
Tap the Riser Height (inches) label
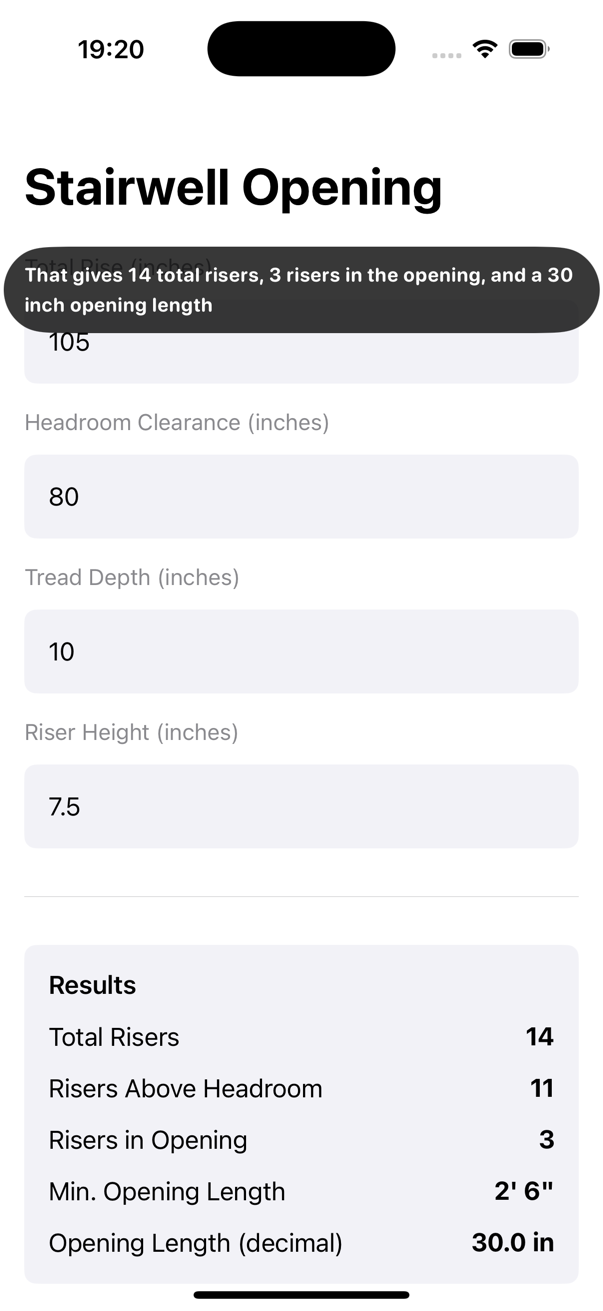(x=131, y=733)
